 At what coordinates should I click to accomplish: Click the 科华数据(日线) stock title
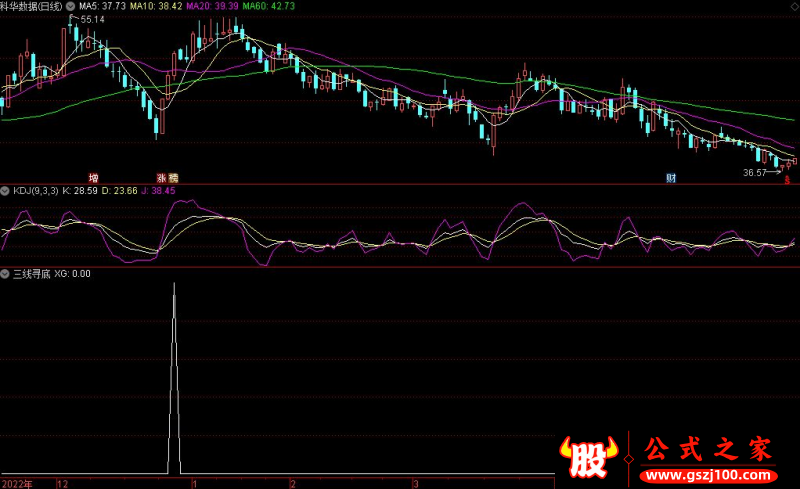(x=31, y=6)
